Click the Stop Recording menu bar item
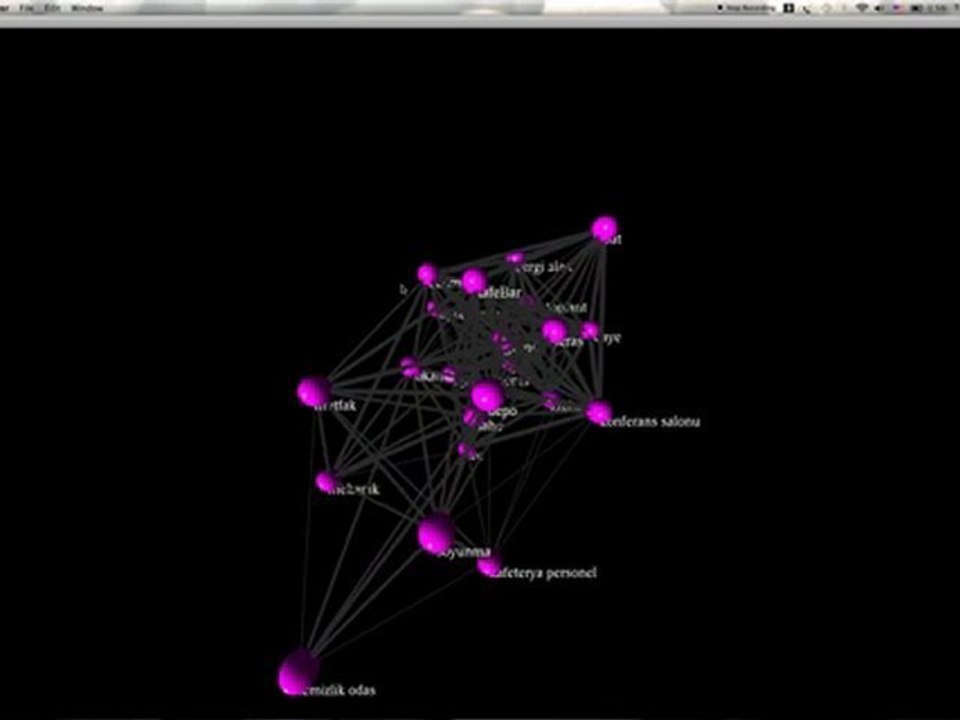960x720 pixels. coord(746,8)
